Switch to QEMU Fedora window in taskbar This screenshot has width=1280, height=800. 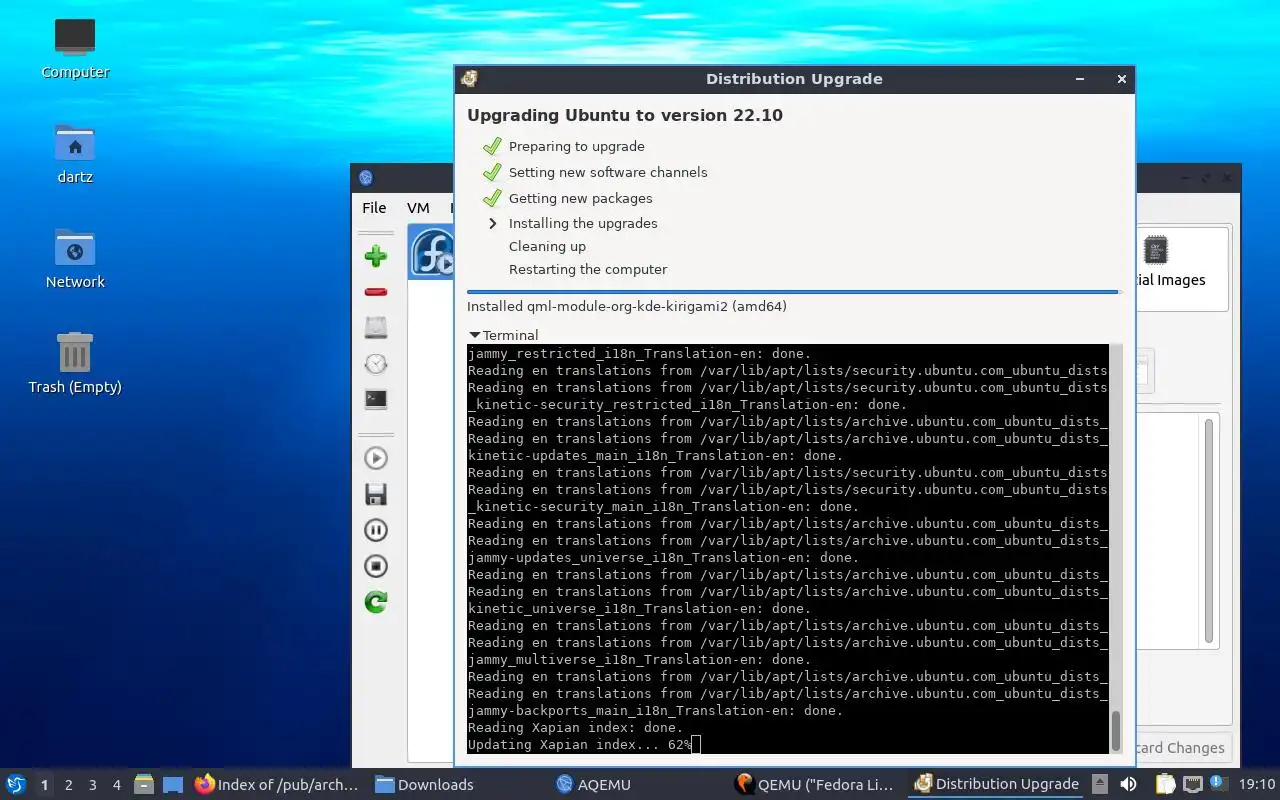pyautogui.click(x=813, y=785)
